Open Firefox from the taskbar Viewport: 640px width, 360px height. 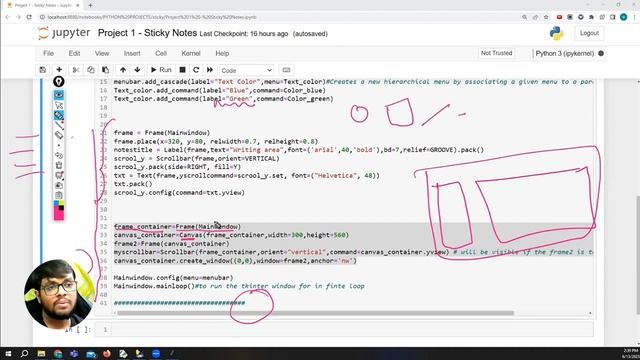[107, 353]
